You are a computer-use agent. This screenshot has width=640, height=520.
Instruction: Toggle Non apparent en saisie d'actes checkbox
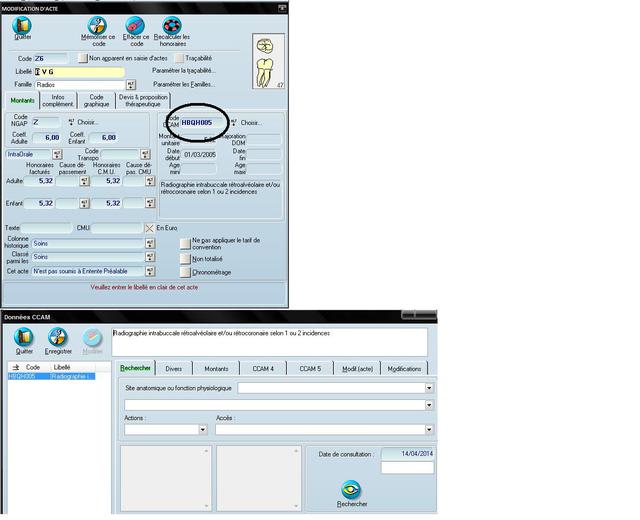[x=83, y=59]
